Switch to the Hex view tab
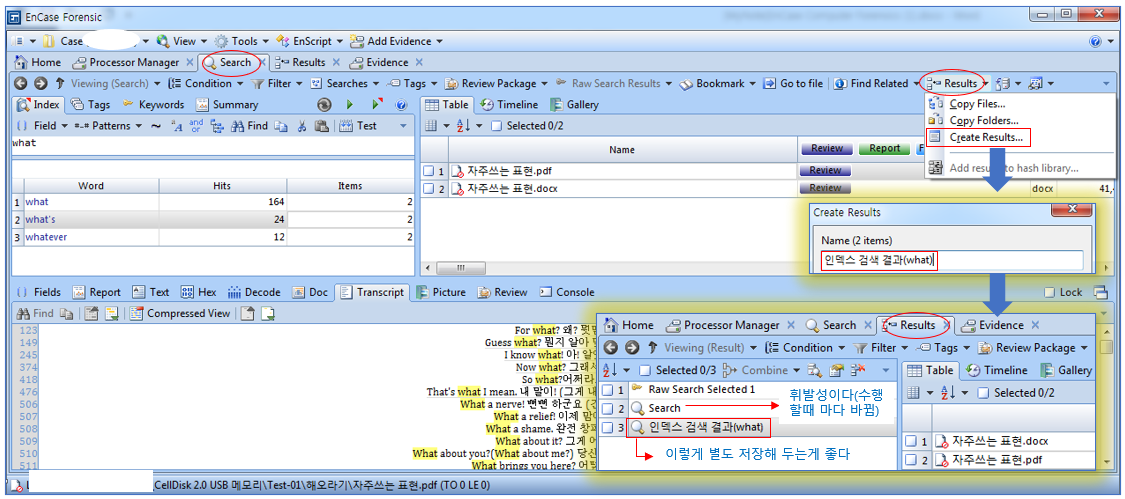 pyautogui.click(x=199, y=292)
